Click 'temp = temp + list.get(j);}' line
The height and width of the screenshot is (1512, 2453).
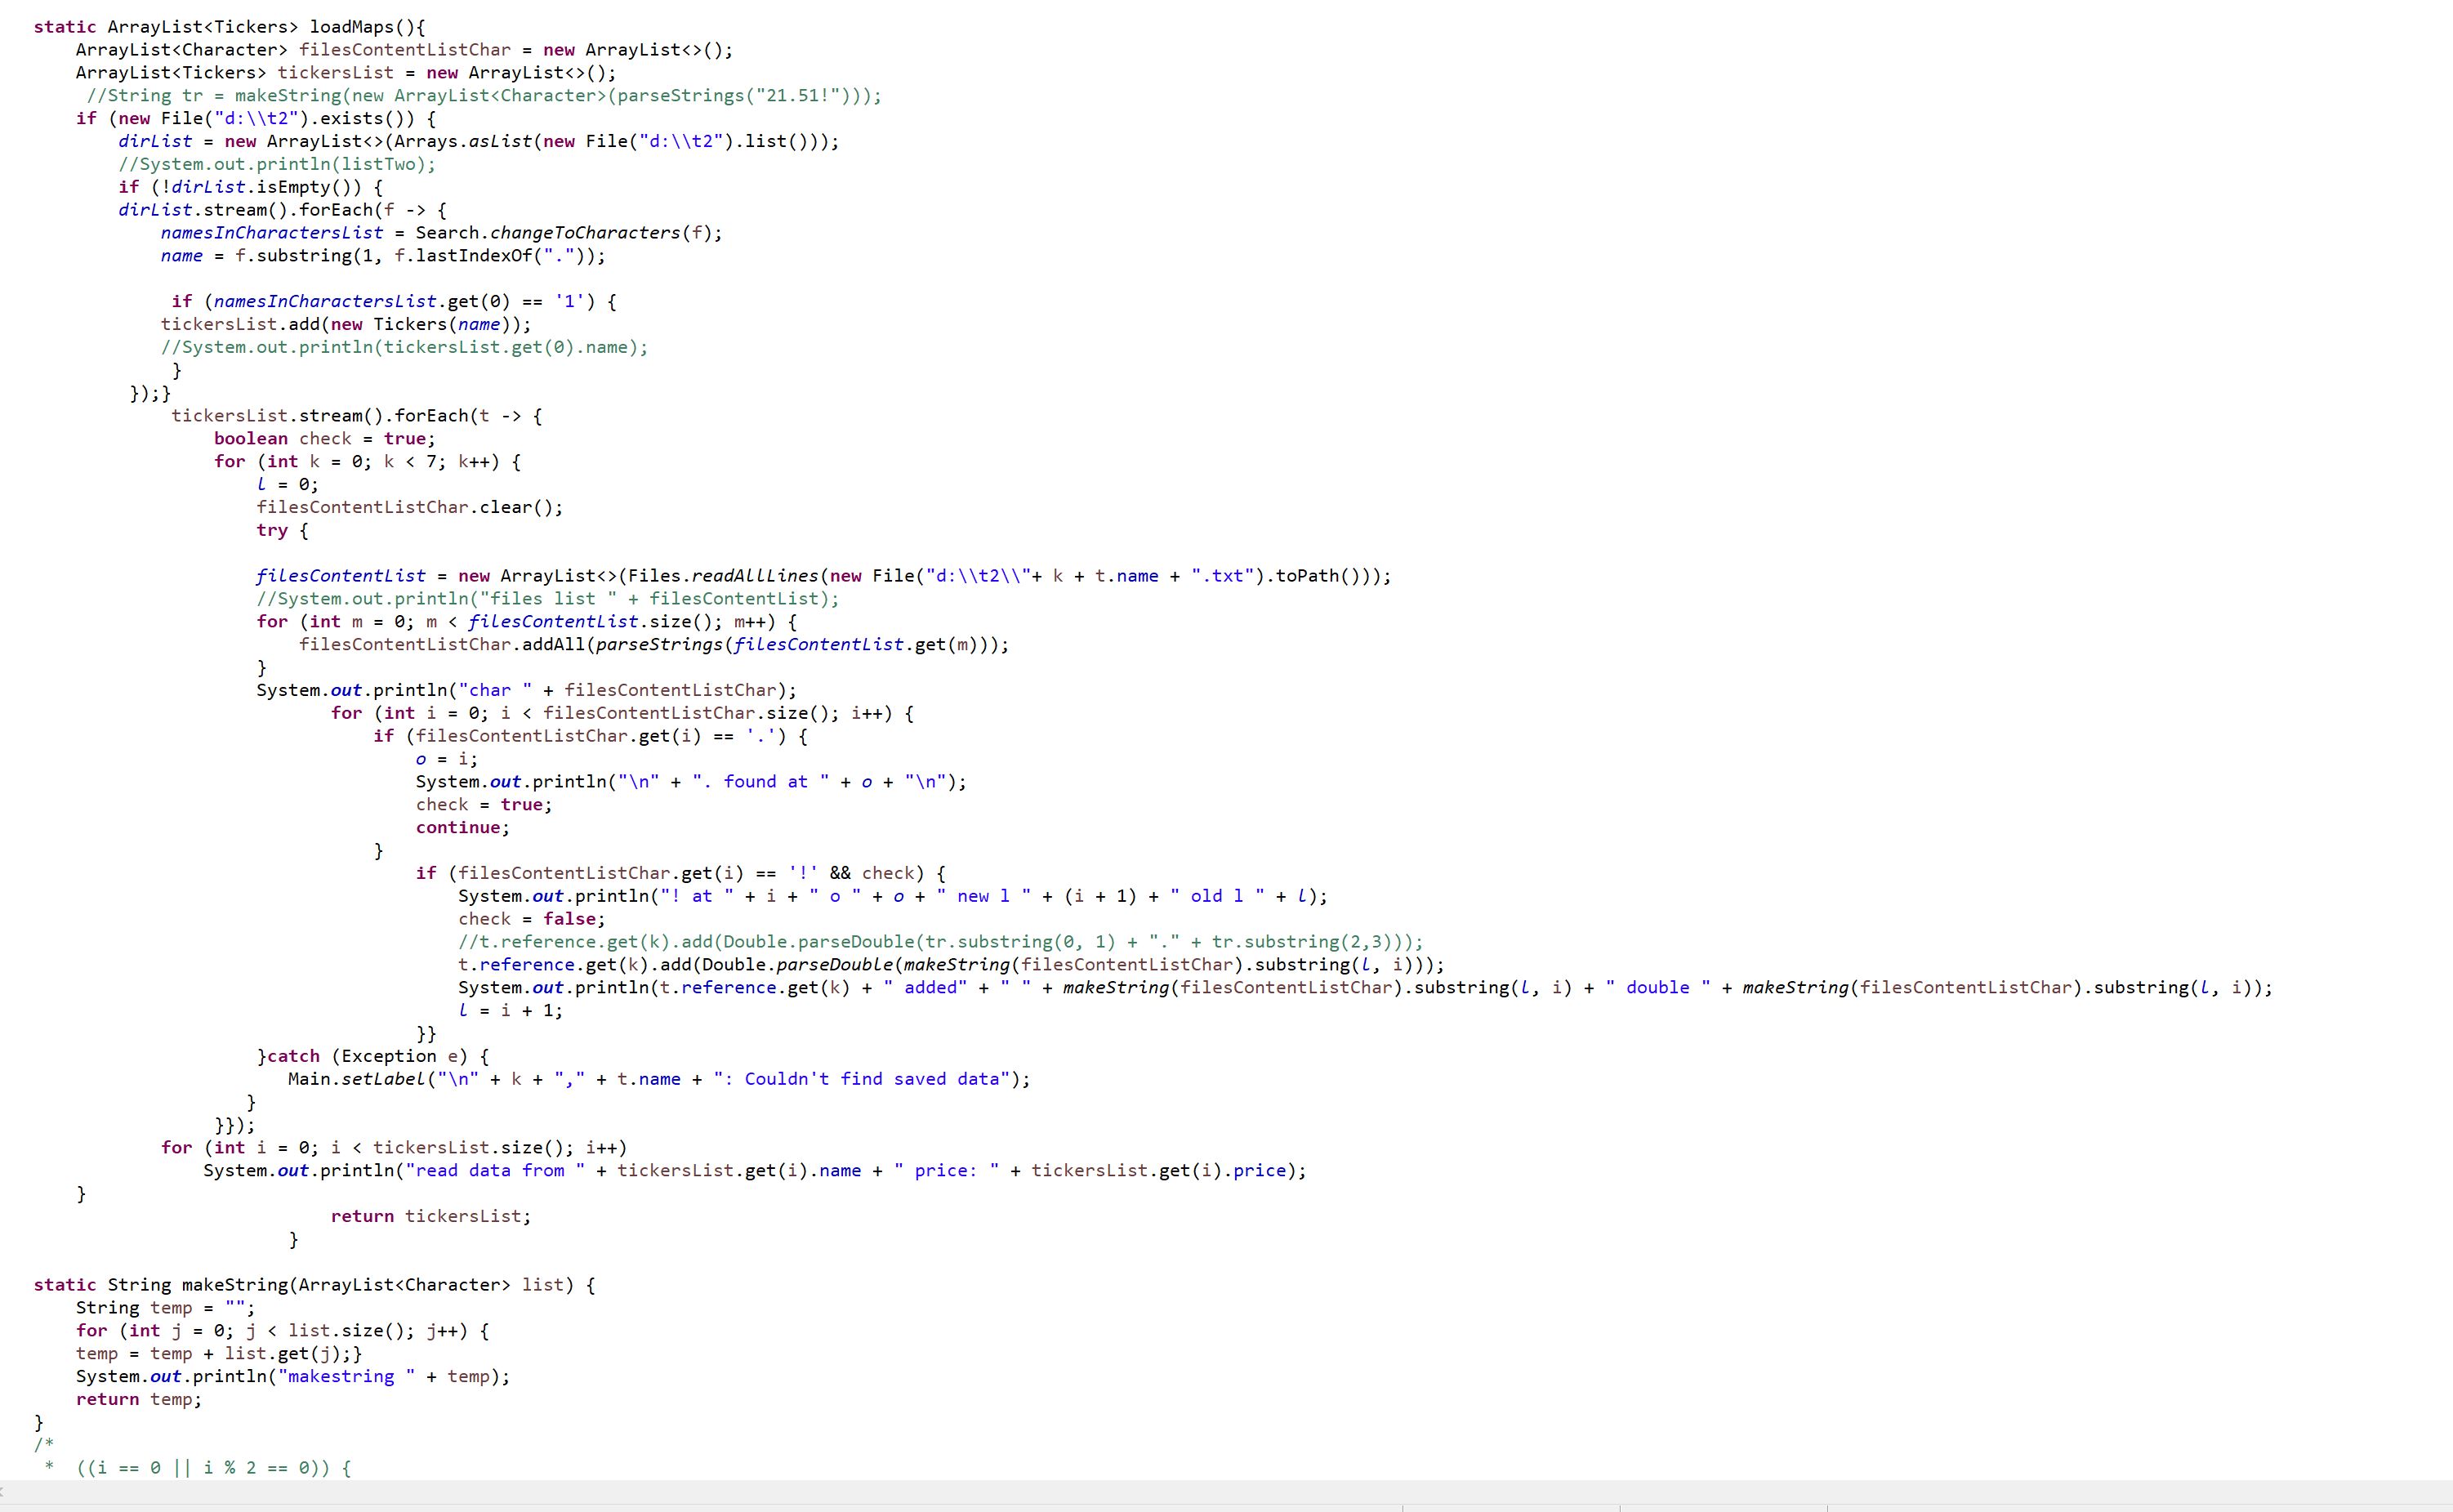(x=219, y=1354)
